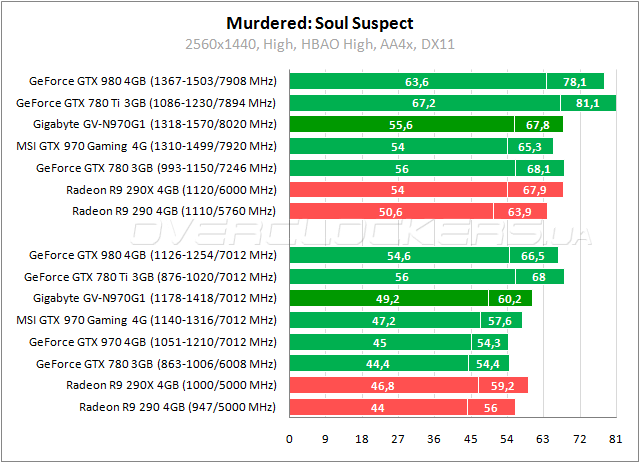Click the 50,6 red bar value

(x=391, y=212)
